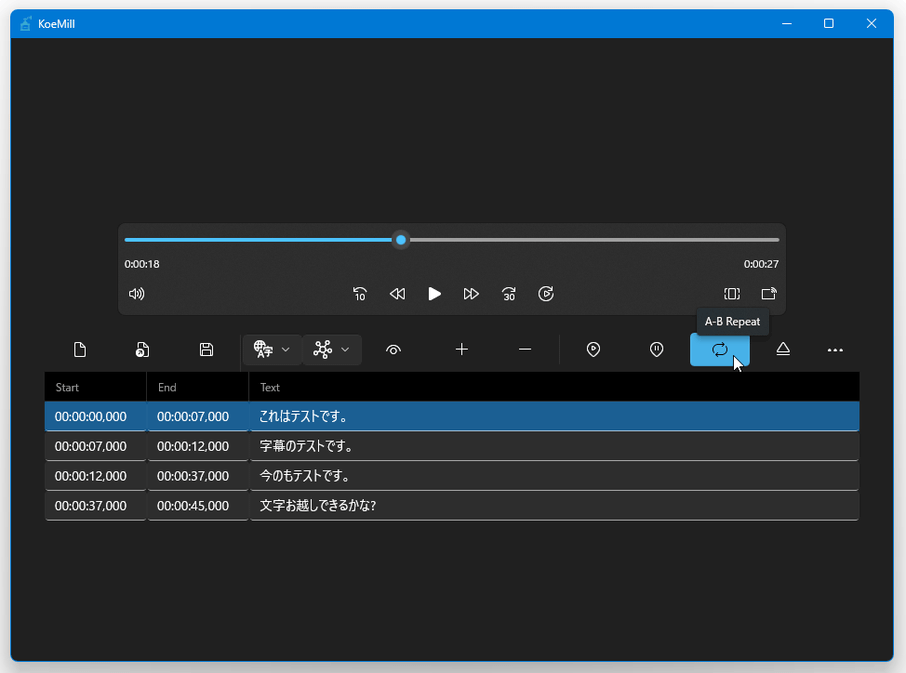Screen dimensions: 906x673
Task: Select the subtitle row starting at 00:00:12,000
Action: (451, 476)
